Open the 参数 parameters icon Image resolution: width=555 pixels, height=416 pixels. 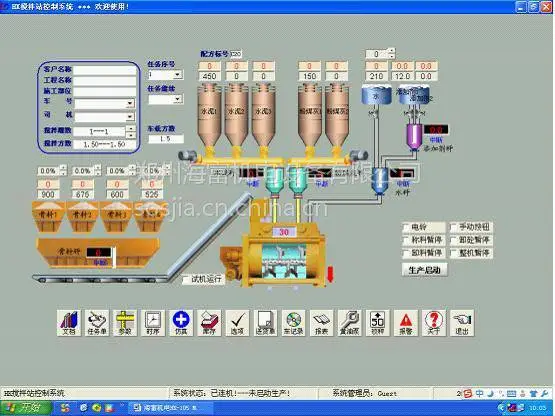[x=125, y=323]
